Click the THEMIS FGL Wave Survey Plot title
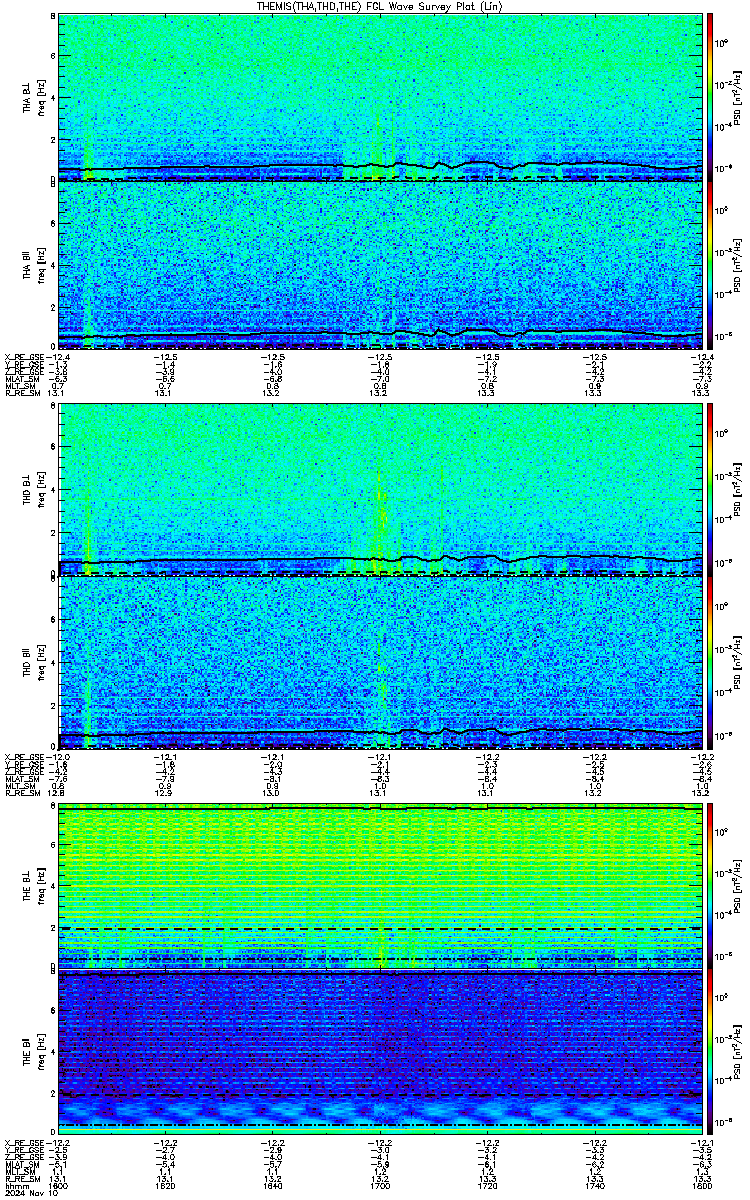 click(379, 6)
